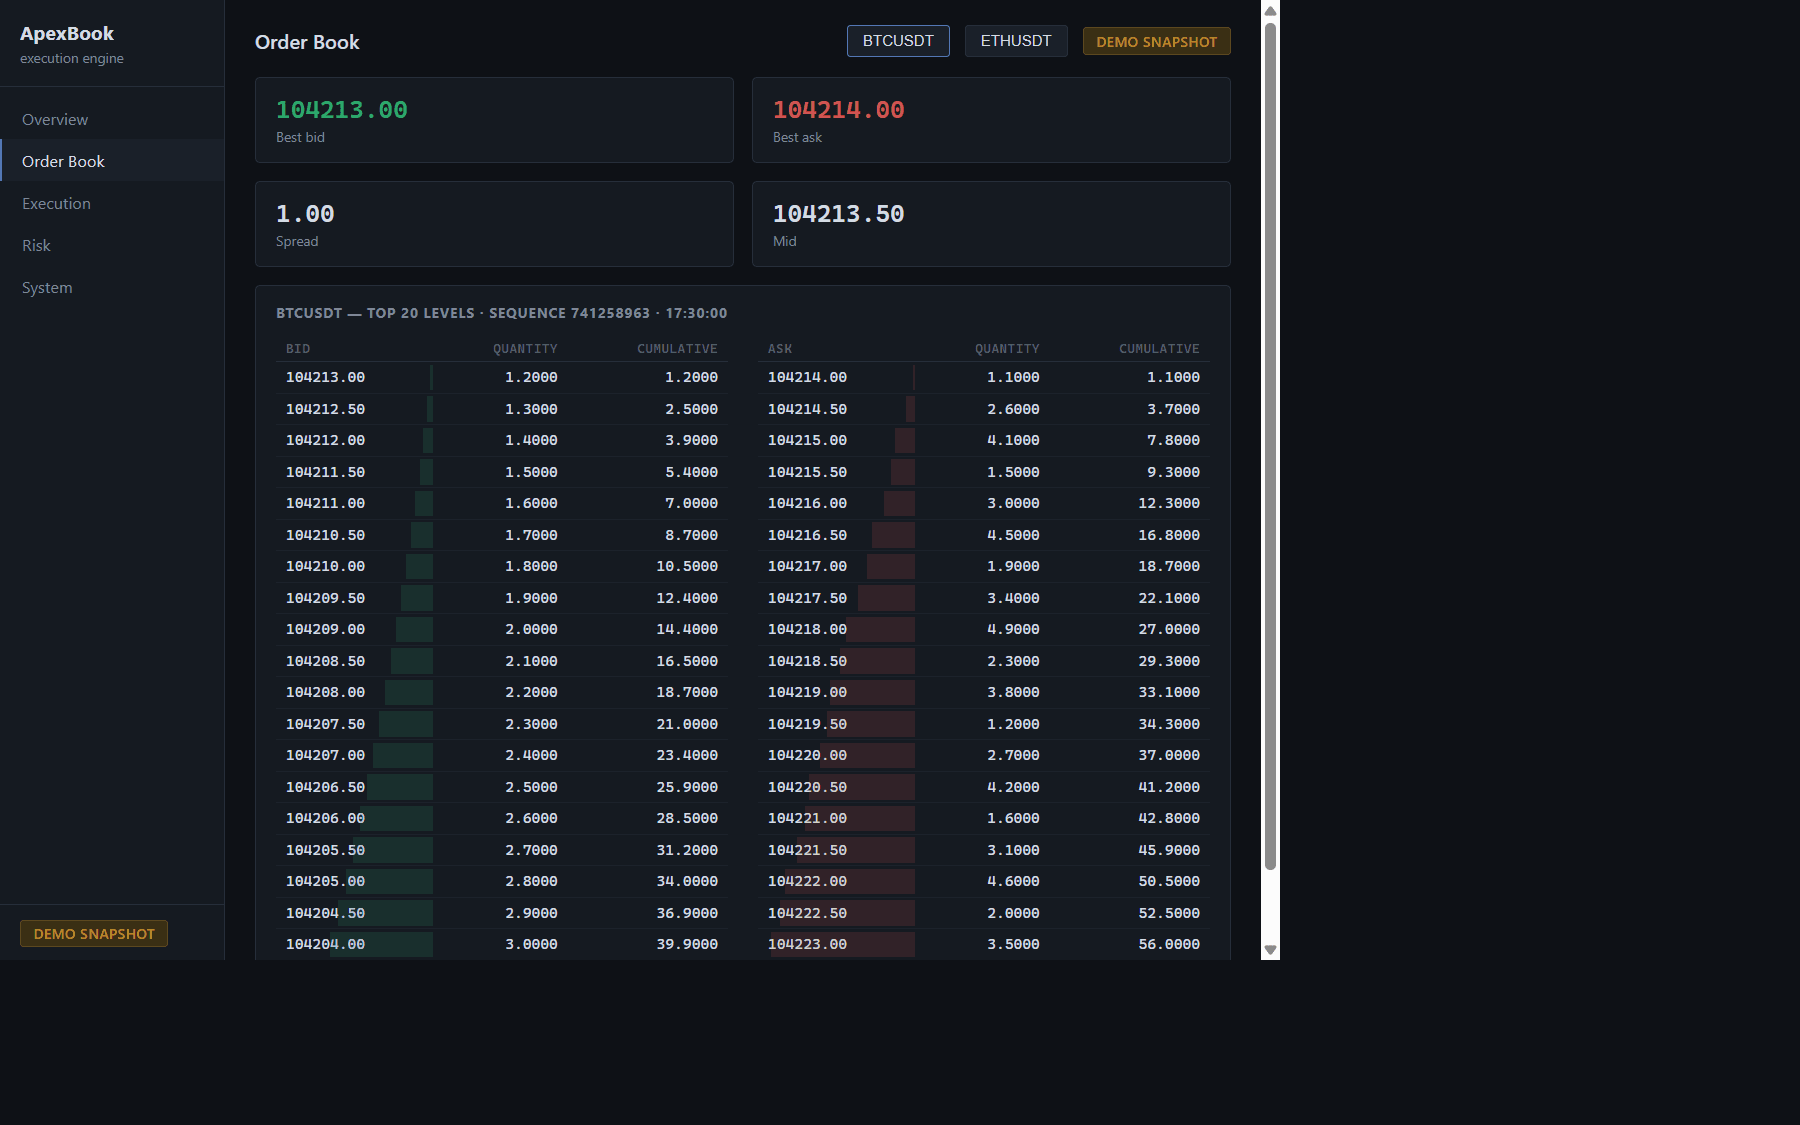Screen dimensions: 1800x1125
Task: Click ask cumulative value 56.0000
Action: click(x=1169, y=944)
